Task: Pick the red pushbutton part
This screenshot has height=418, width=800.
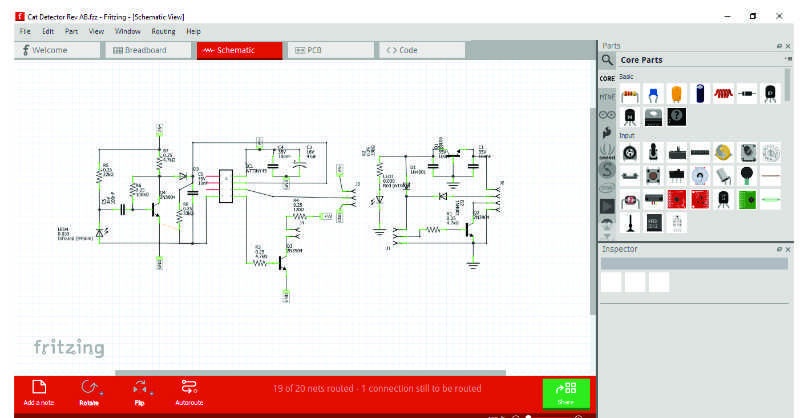Action: (x=653, y=176)
